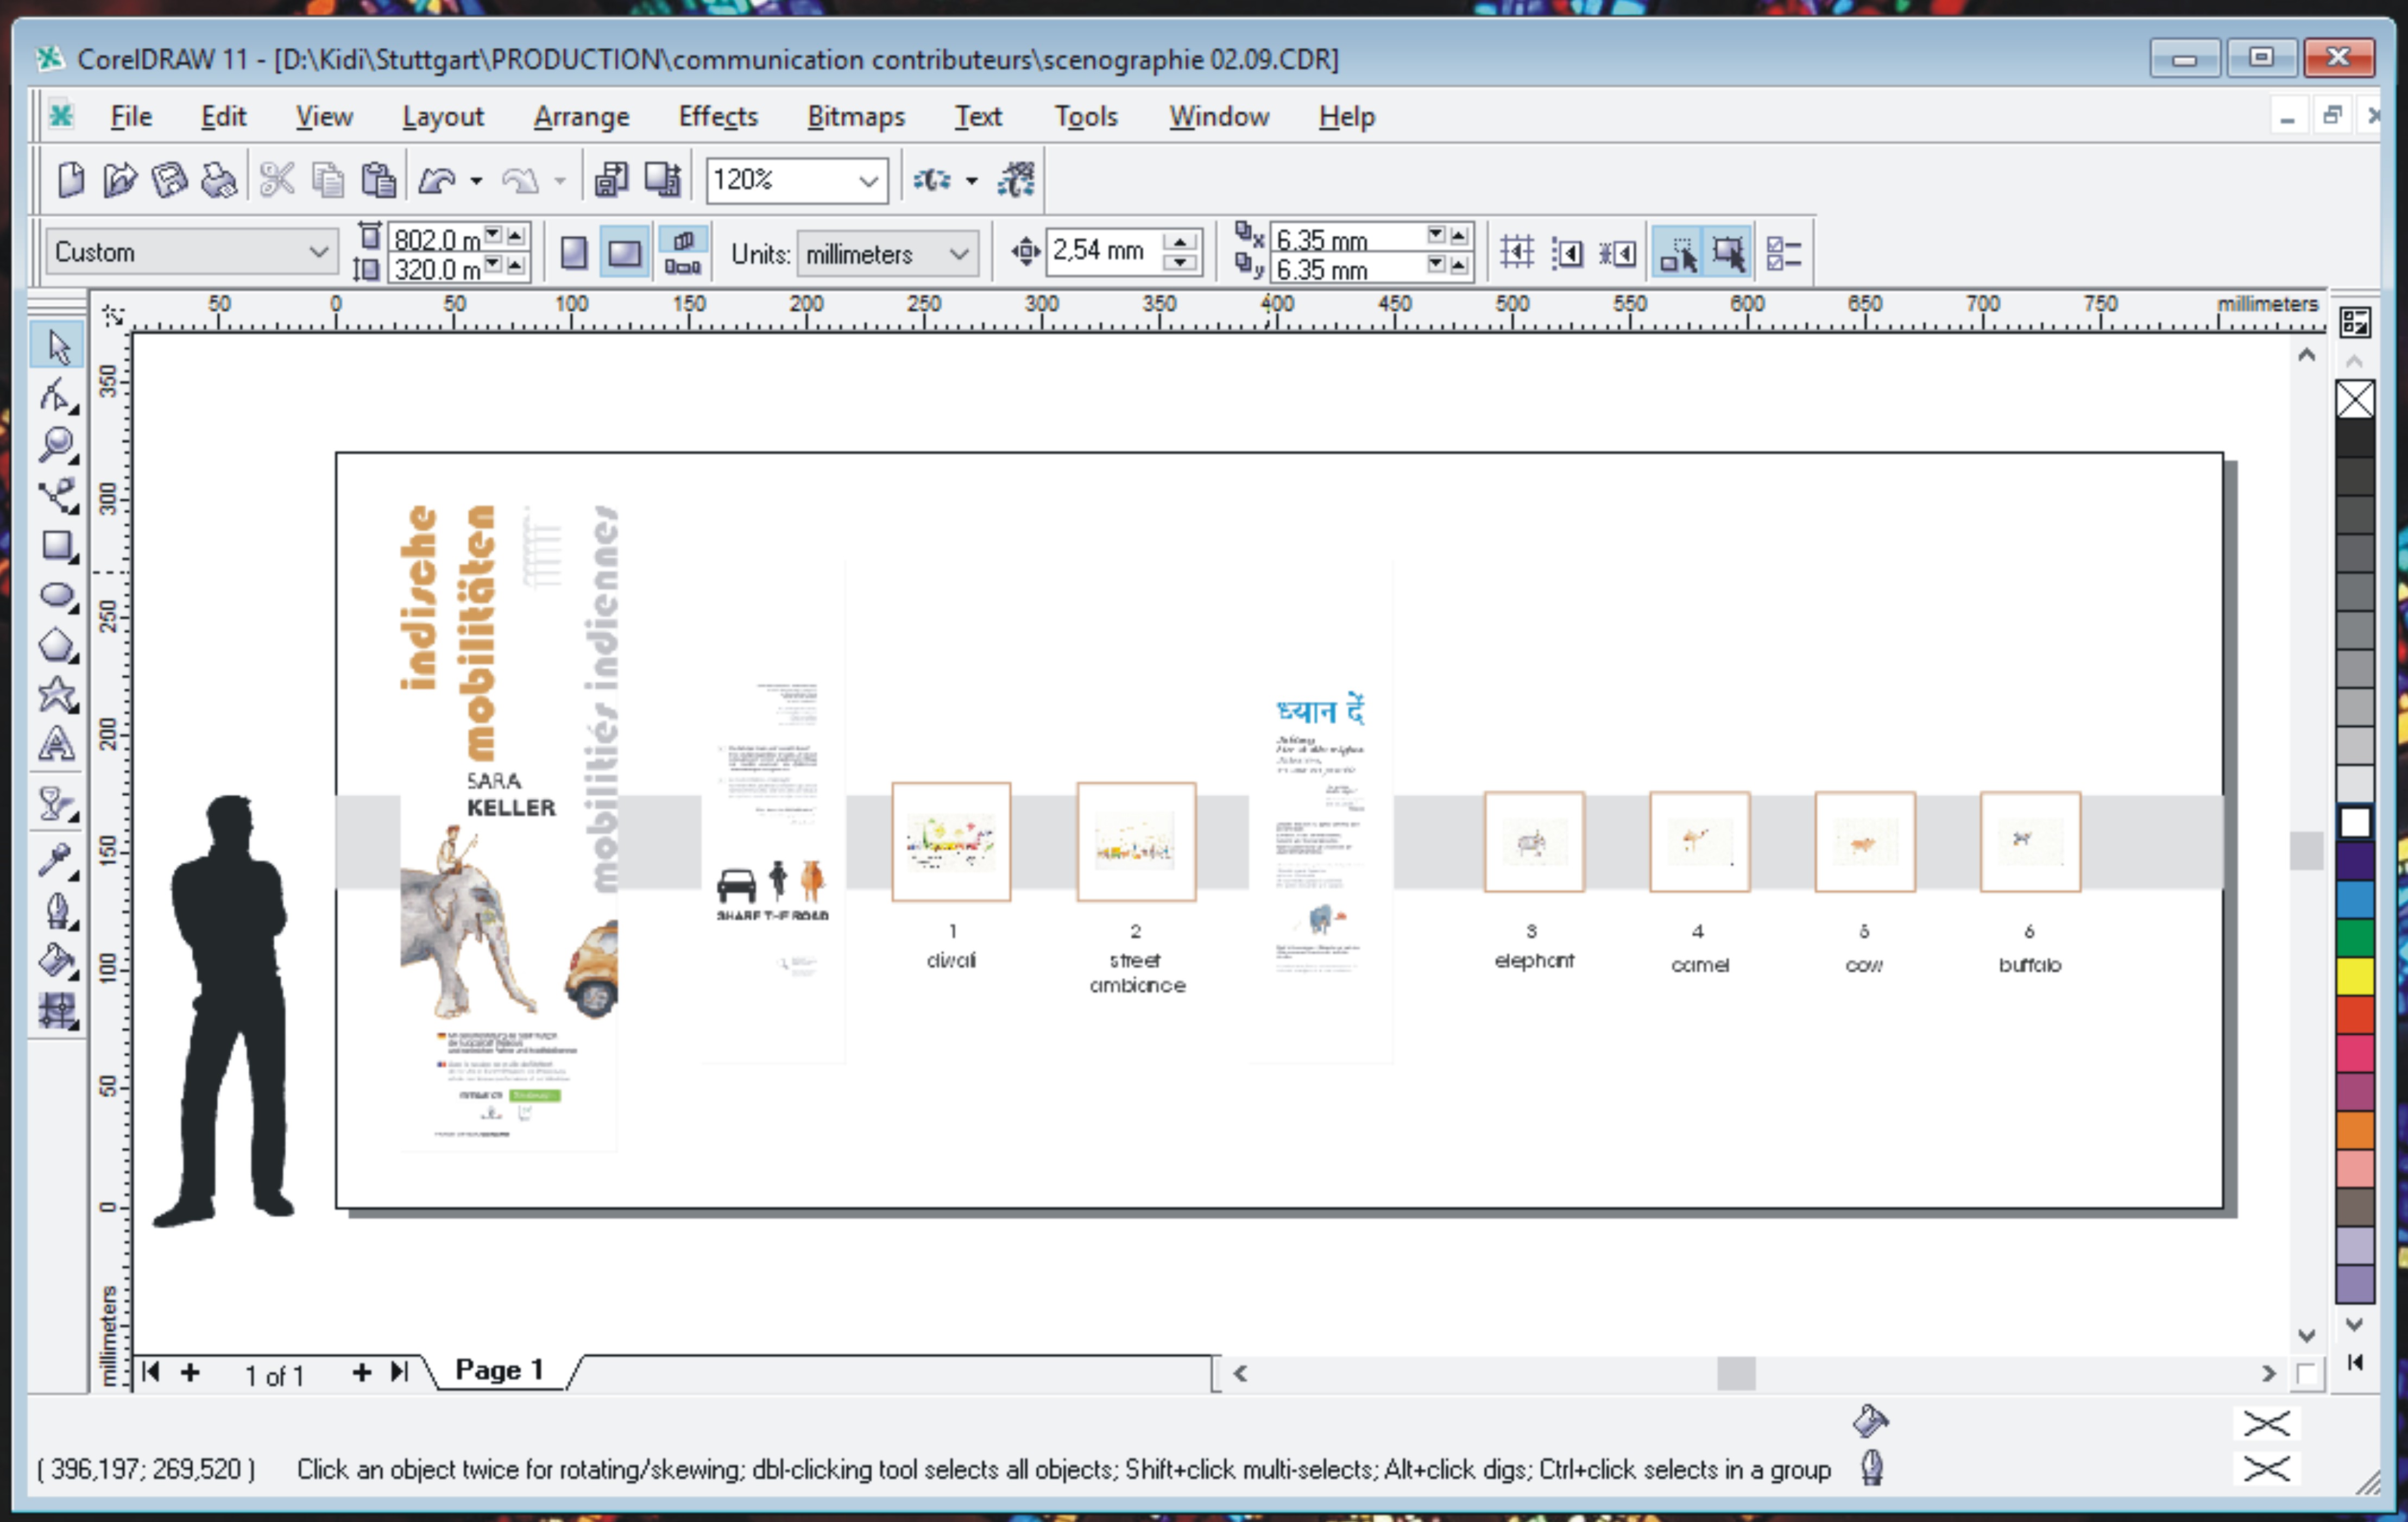Toggle Treat As Filled option
This screenshot has width=2408, height=1522.
(1728, 252)
